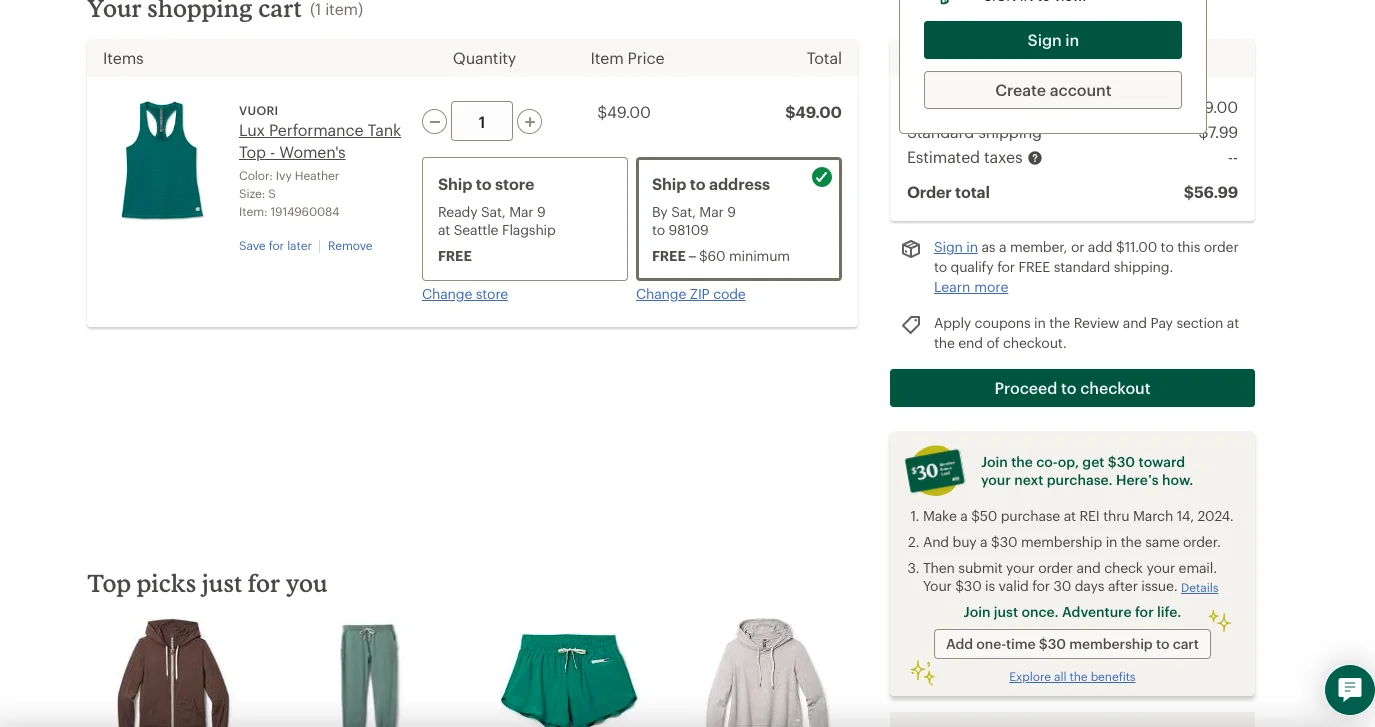This screenshot has height=727, width=1375.
Task: Open the Learn more shipping link
Action: click(x=971, y=287)
